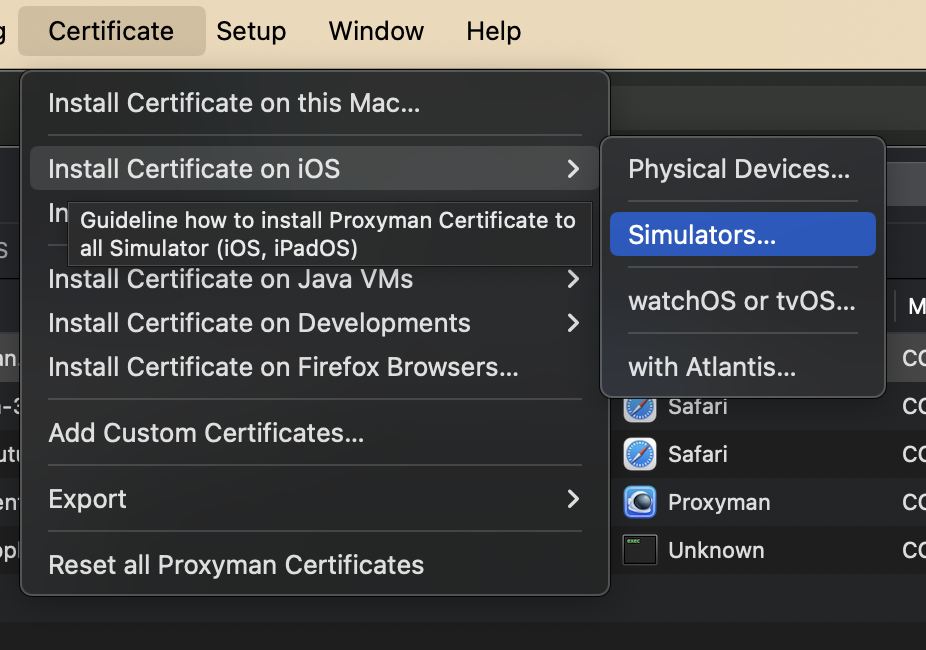Click the Safari compass icon in second Safari row
This screenshot has width=926, height=650.
click(x=640, y=454)
